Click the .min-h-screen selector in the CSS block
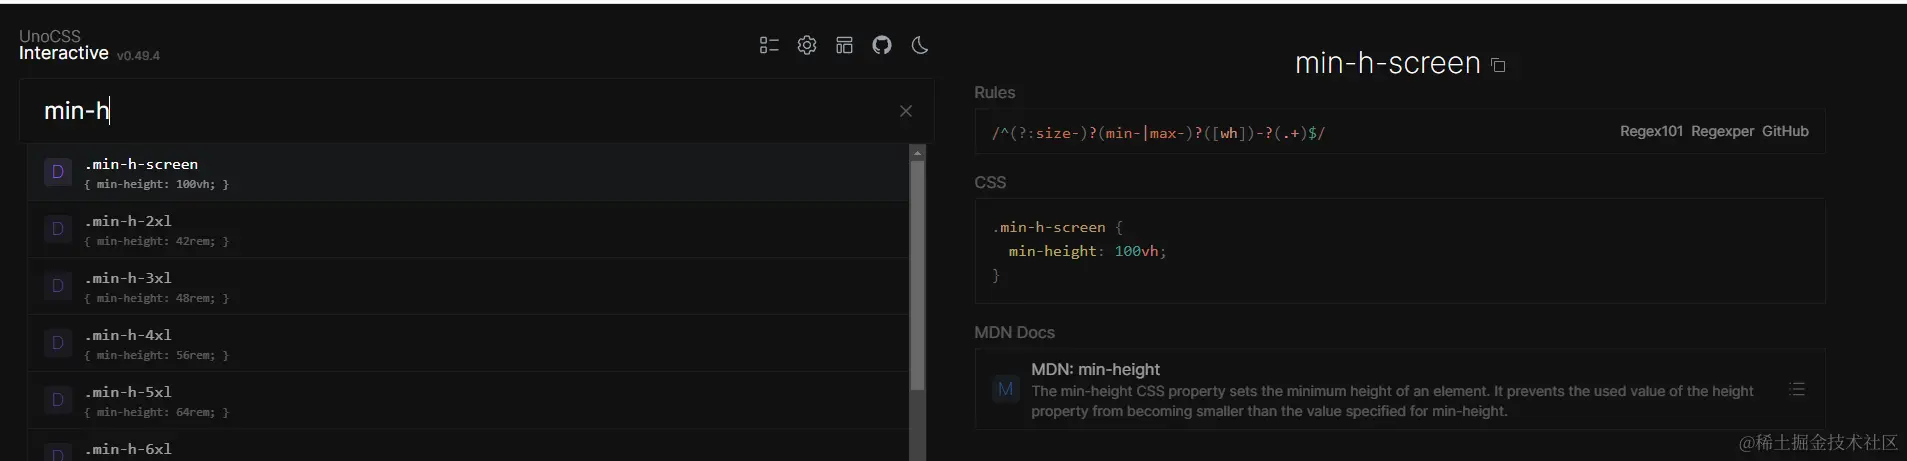The height and width of the screenshot is (461, 1907). (1049, 227)
